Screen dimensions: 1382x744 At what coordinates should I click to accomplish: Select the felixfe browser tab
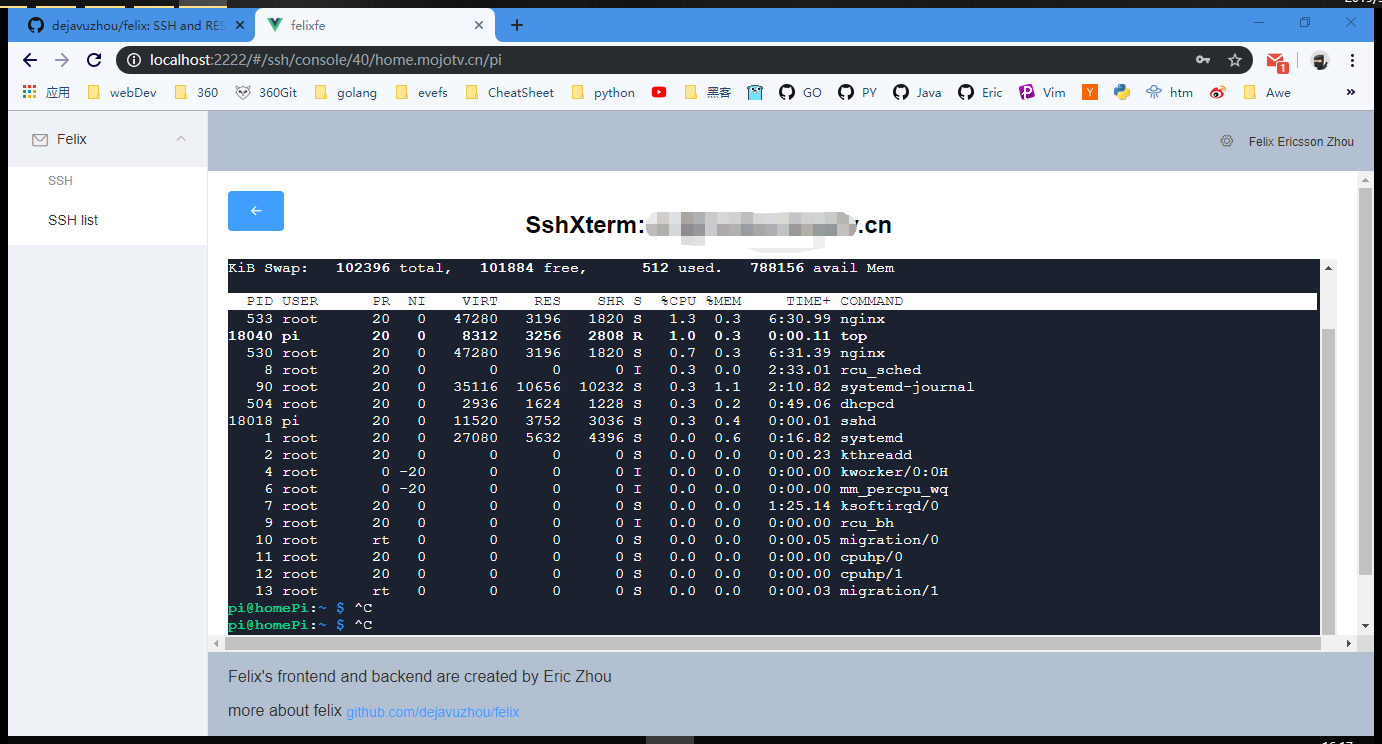tap(374, 25)
